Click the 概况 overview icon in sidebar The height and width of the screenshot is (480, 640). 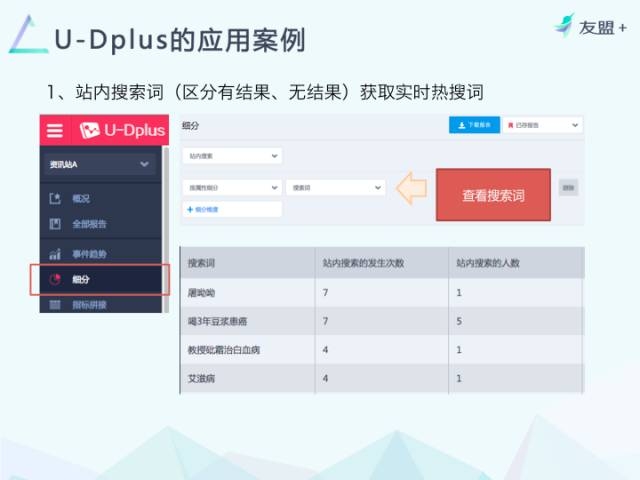55,199
